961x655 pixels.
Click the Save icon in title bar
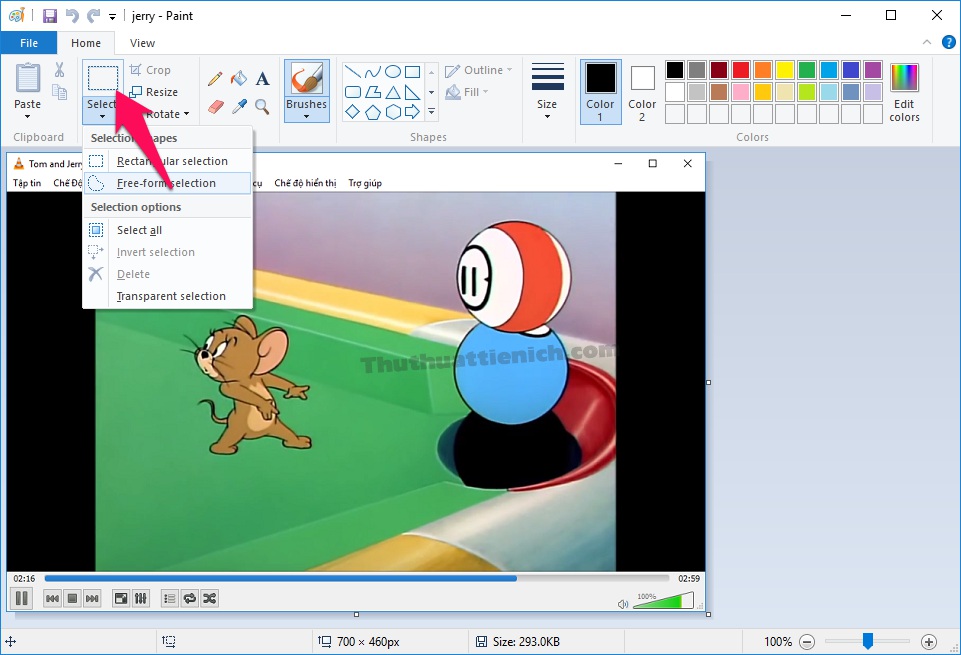(x=50, y=16)
